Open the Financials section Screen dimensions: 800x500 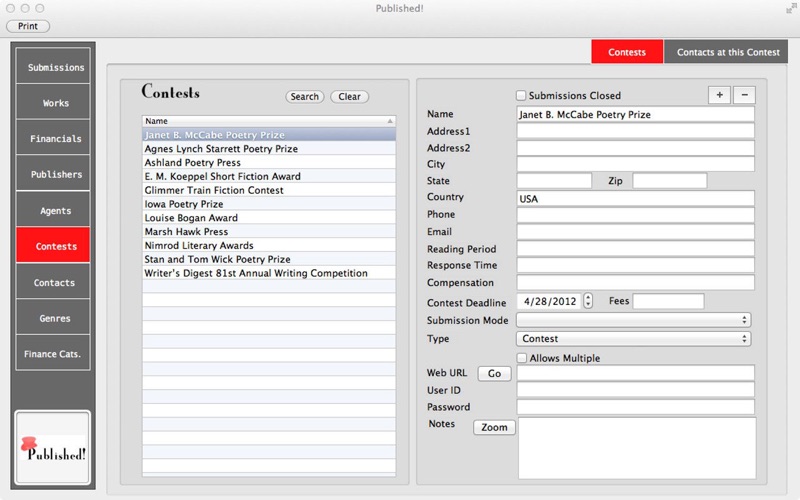53,138
